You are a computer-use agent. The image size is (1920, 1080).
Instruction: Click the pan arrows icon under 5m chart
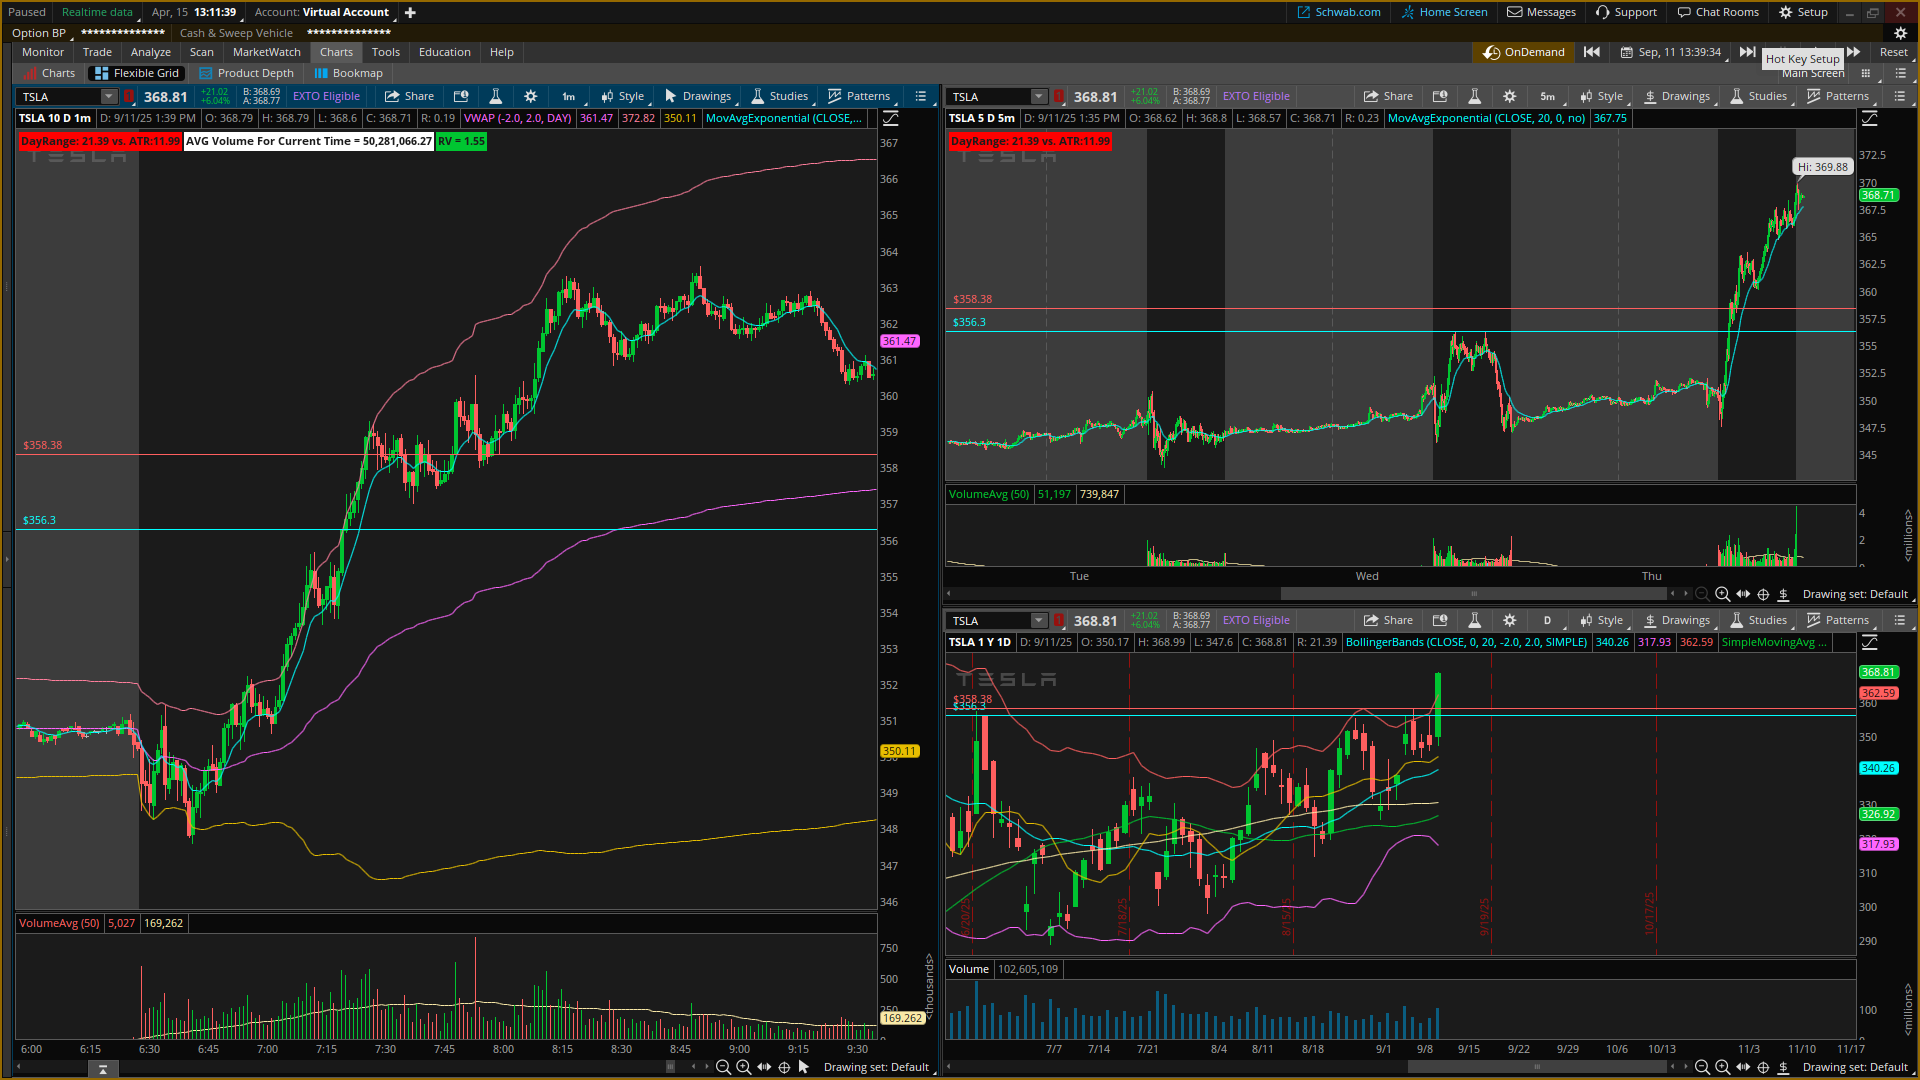tap(1743, 594)
